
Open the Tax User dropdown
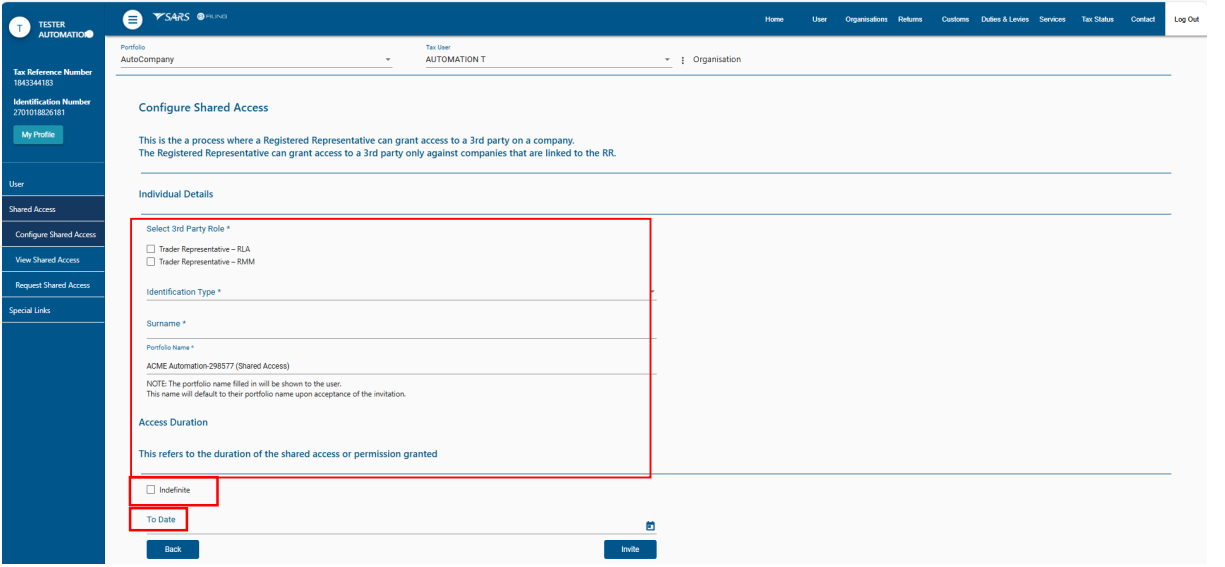coord(667,60)
